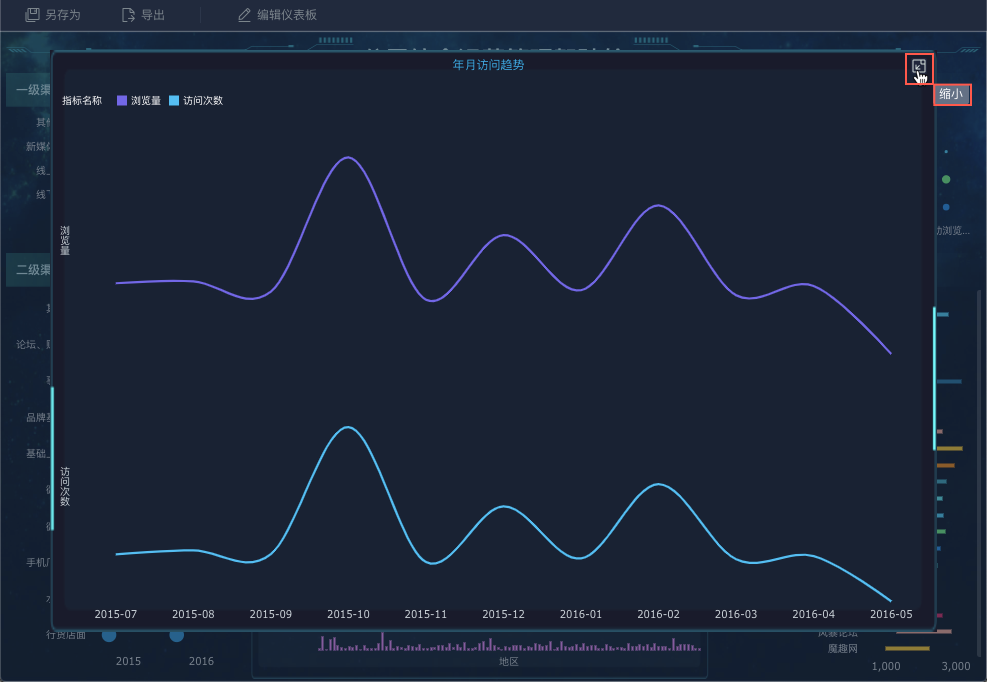Click x-axis label 2016-02
The image size is (987, 682).
click(x=658, y=614)
